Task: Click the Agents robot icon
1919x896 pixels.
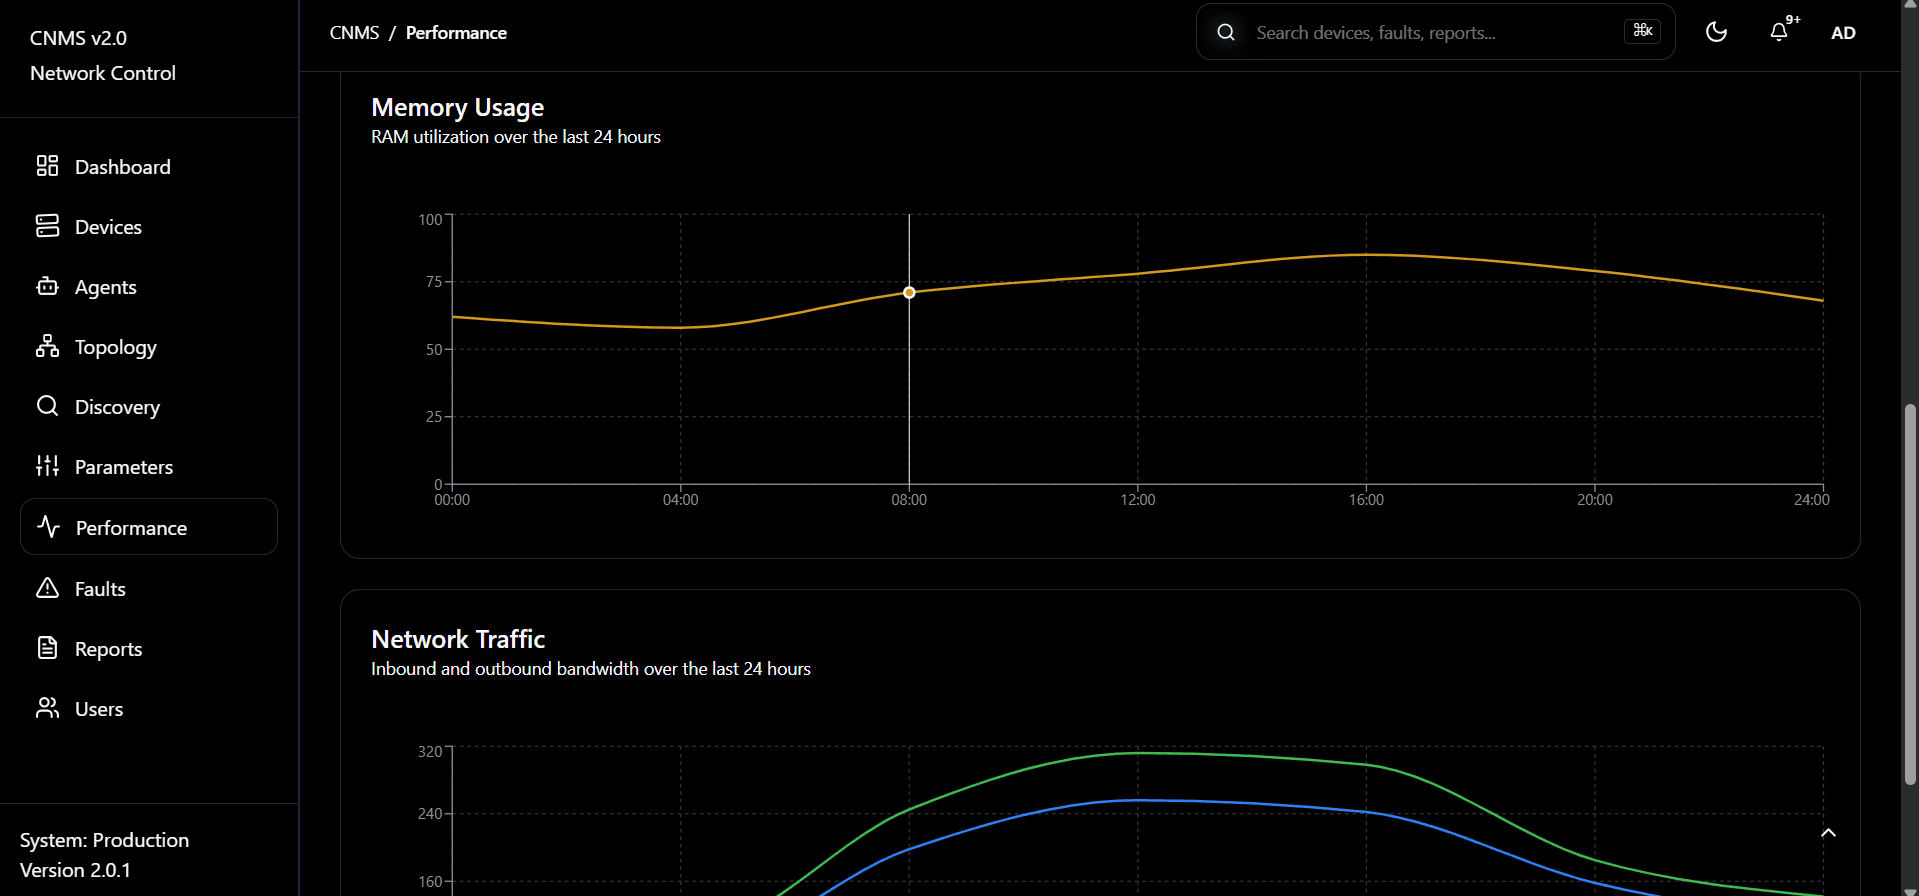Action: pos(47,287)
